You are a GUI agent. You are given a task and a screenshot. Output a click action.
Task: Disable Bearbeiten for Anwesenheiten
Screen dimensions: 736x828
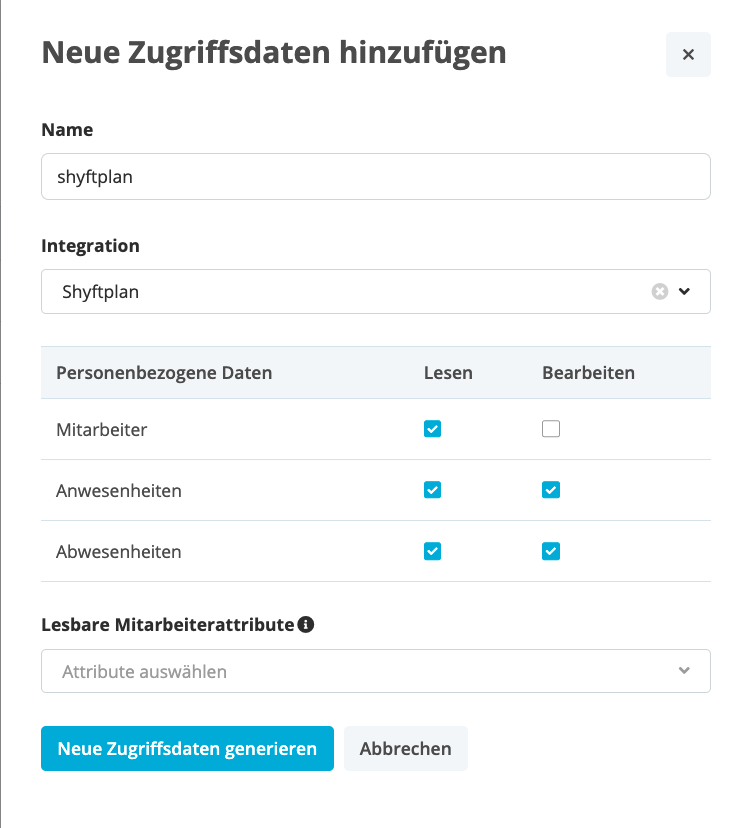point(551,490)
